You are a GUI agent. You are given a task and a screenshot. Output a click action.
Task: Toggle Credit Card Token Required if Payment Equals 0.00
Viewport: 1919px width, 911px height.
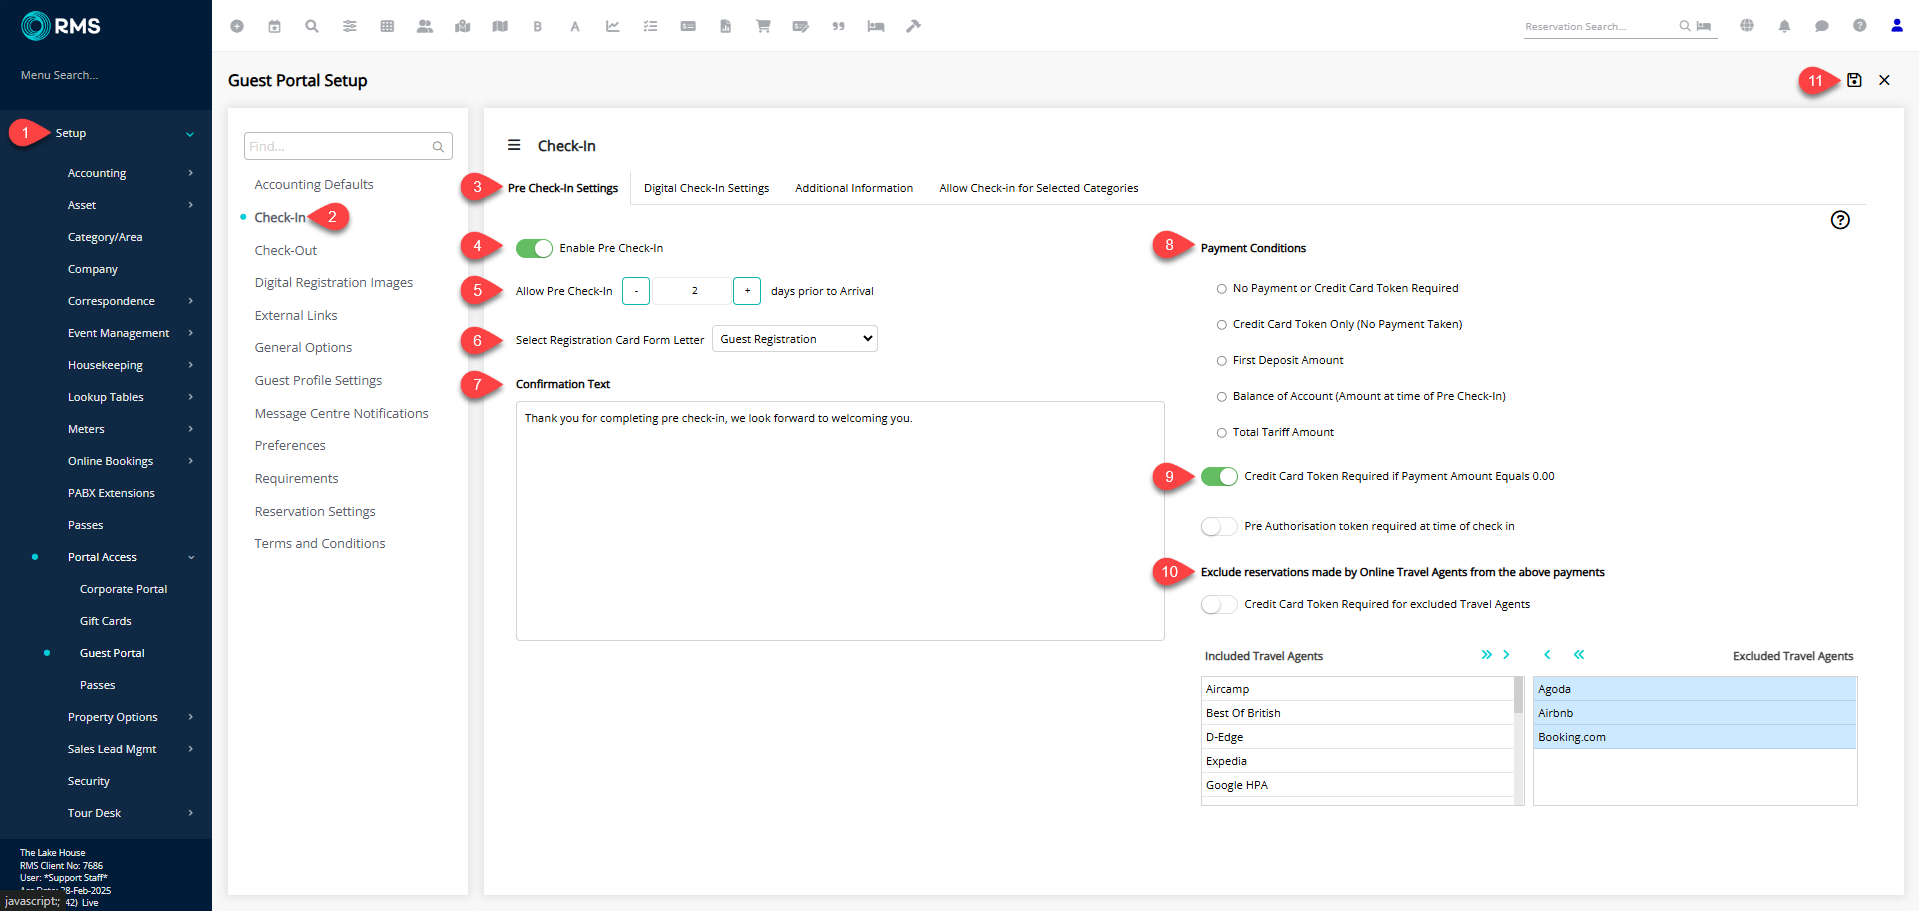1219,476
